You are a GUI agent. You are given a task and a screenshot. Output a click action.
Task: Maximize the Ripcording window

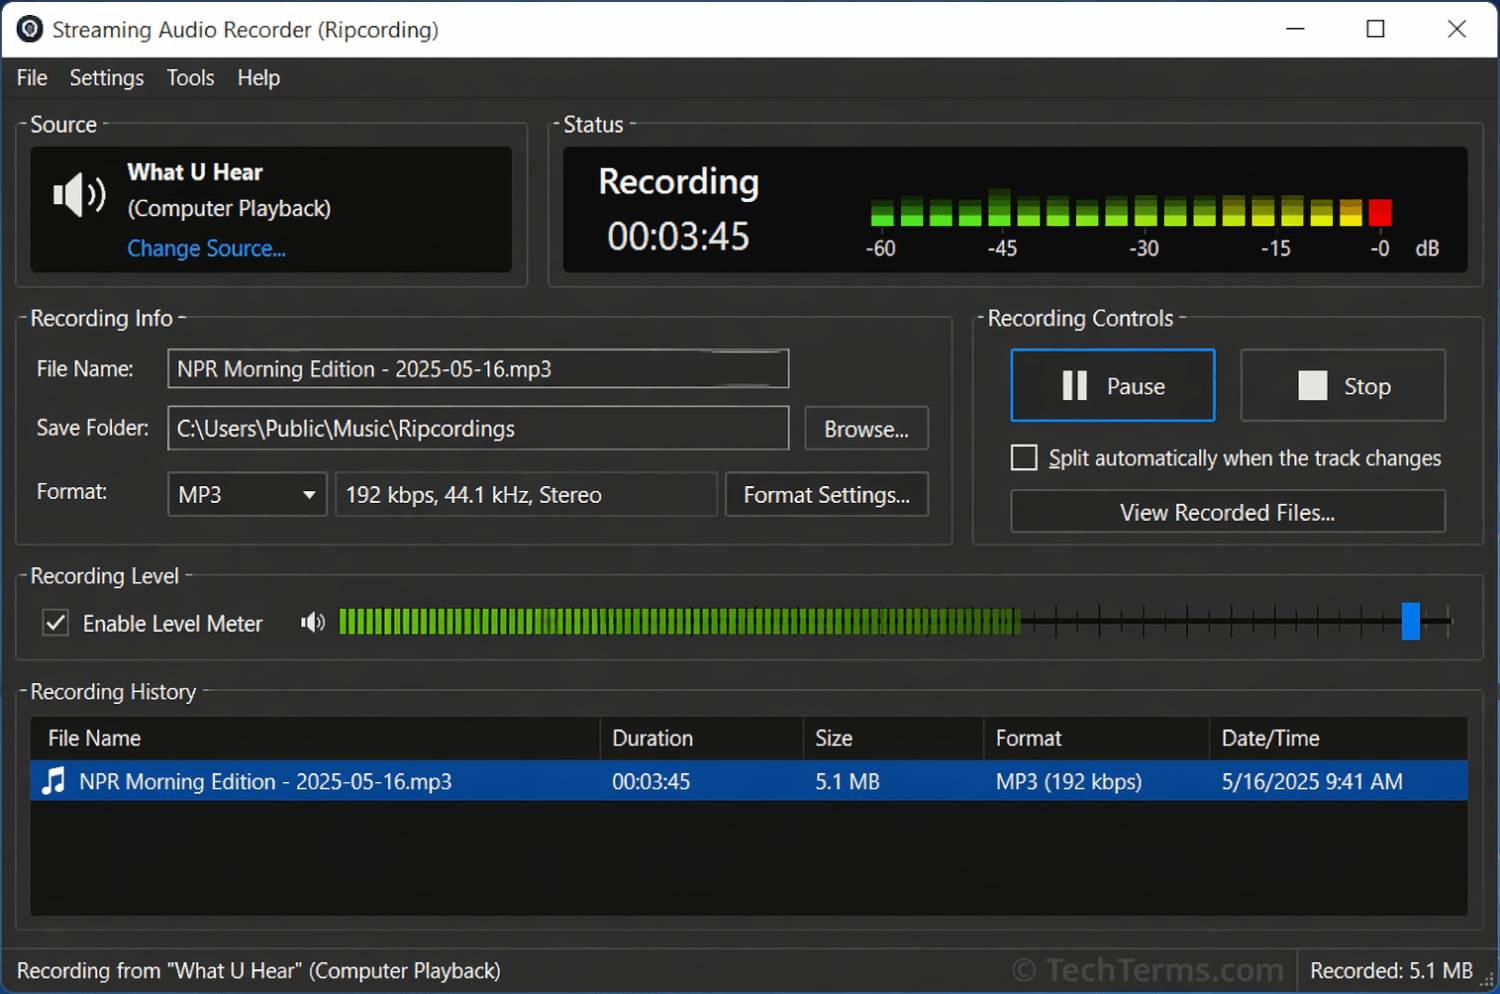tap(1376, 29)
